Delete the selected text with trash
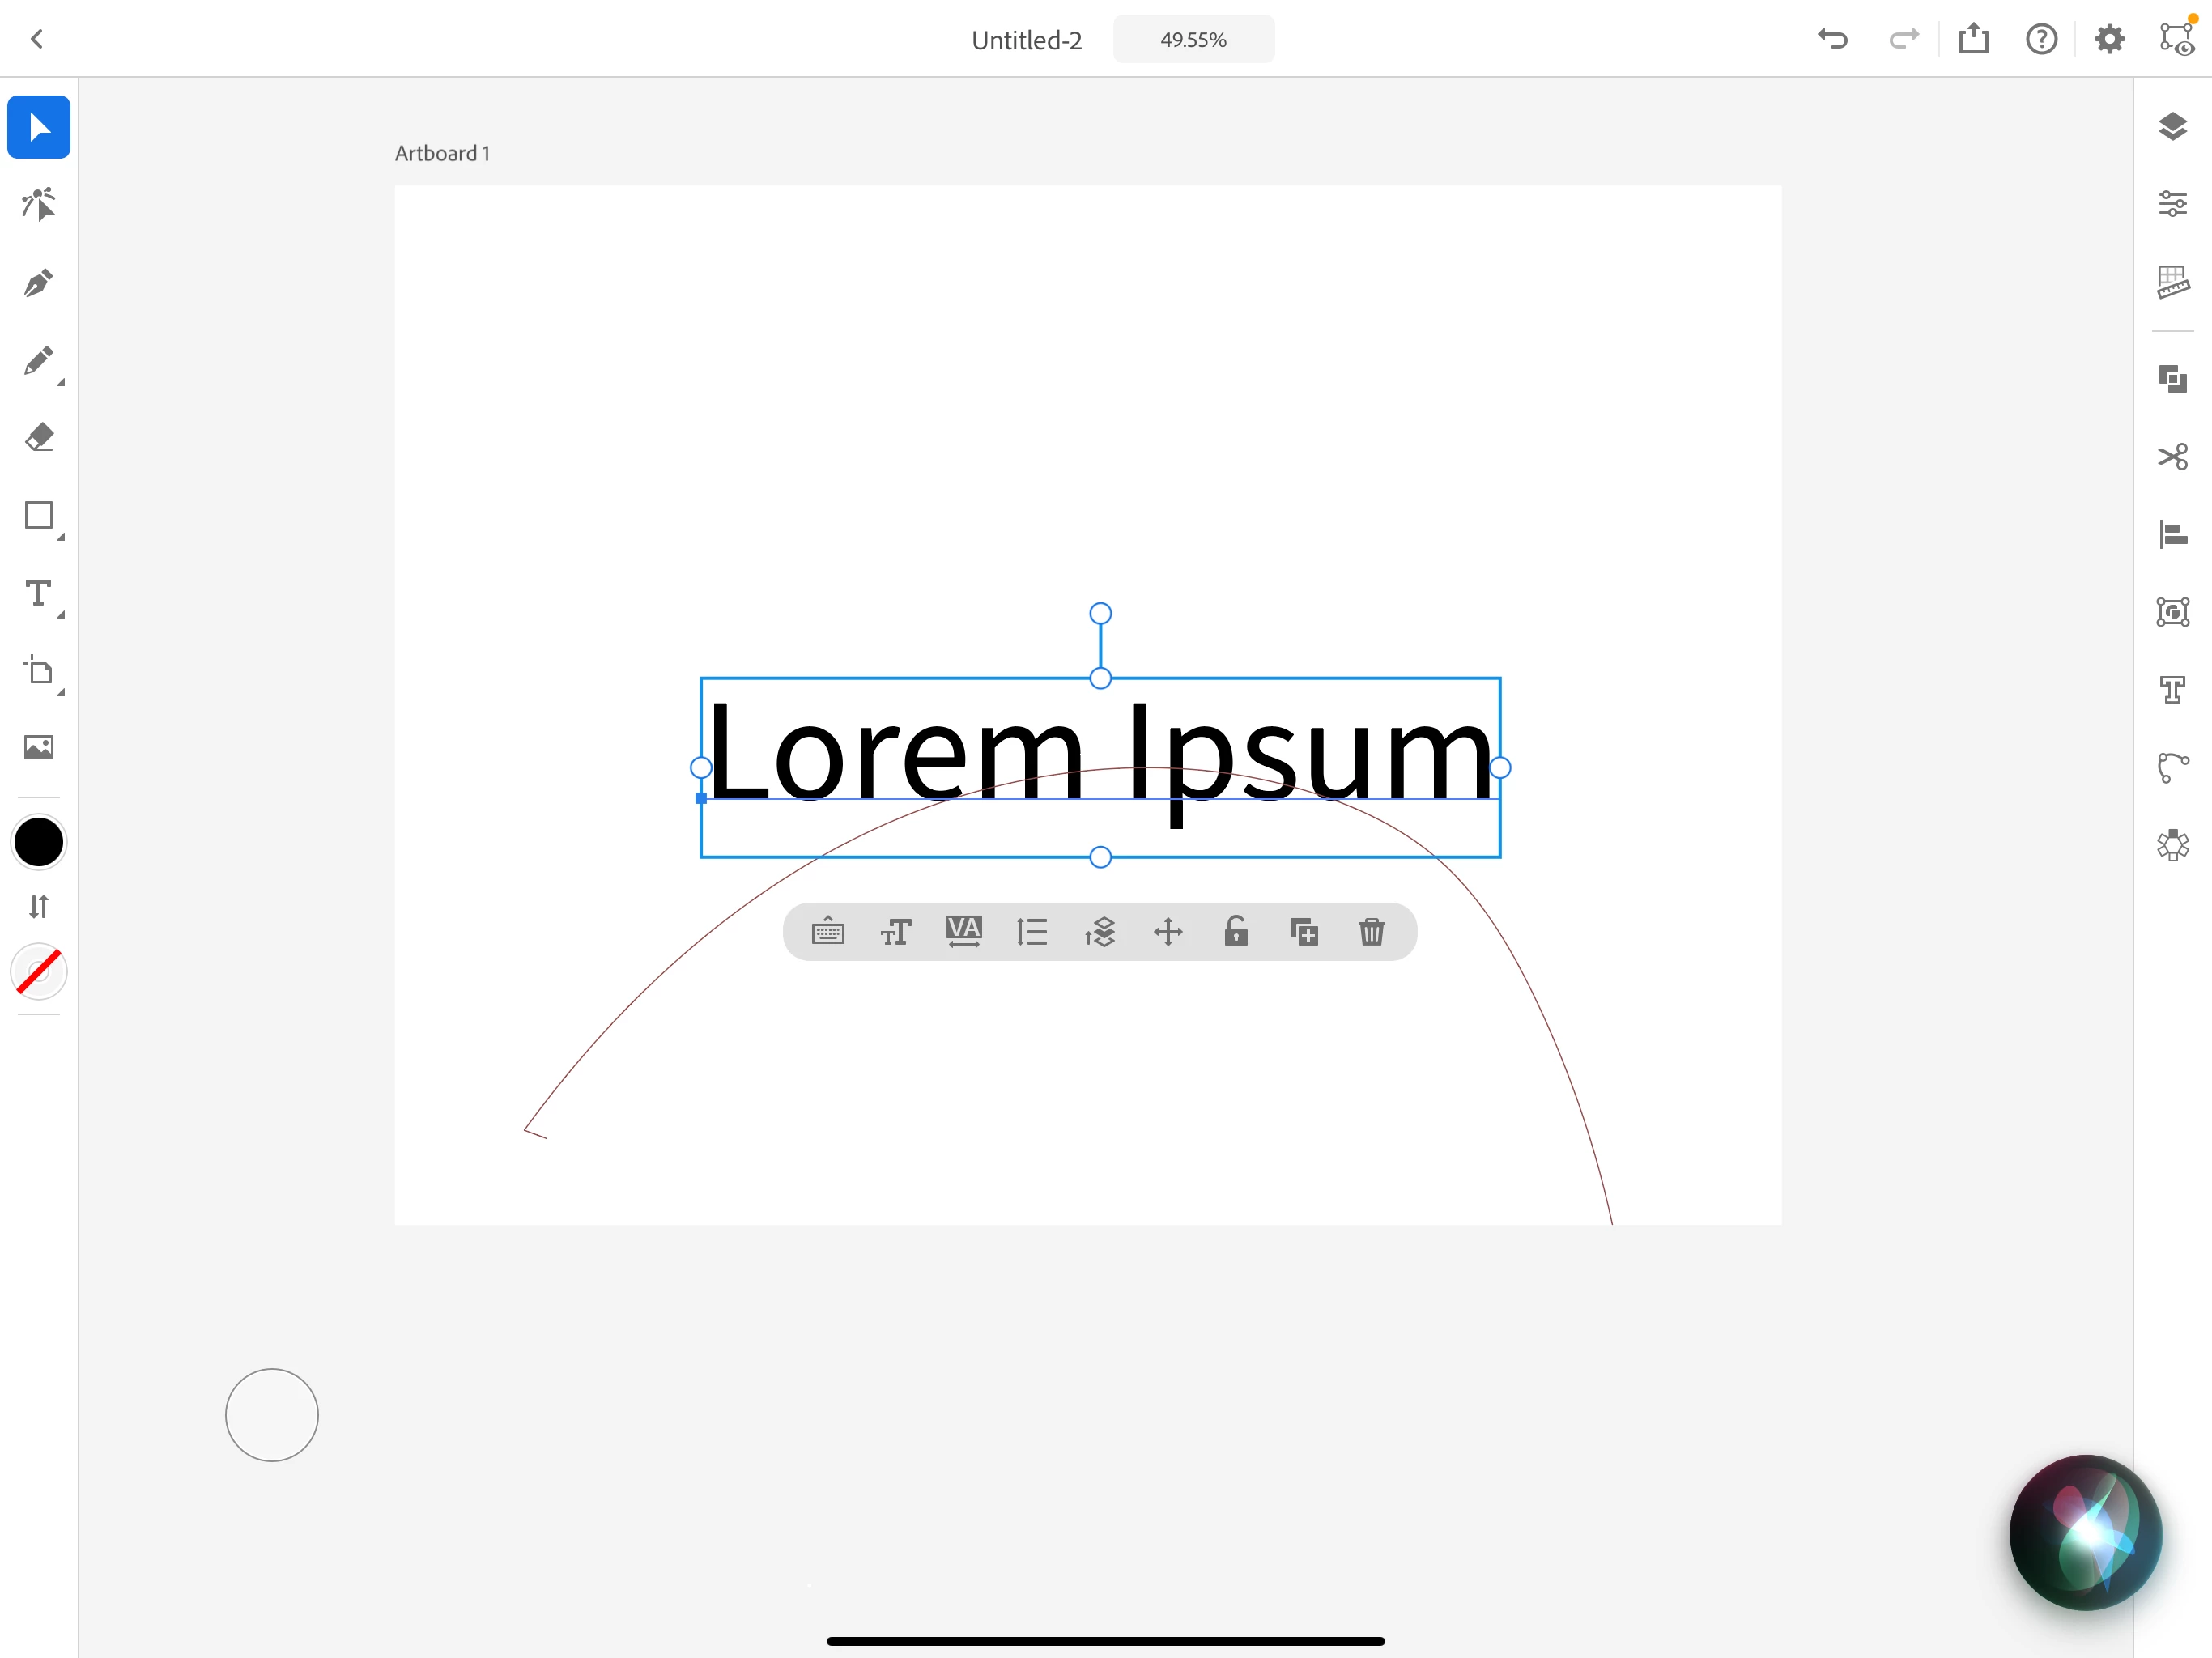2212x1658 pixels. [1371, 932]
